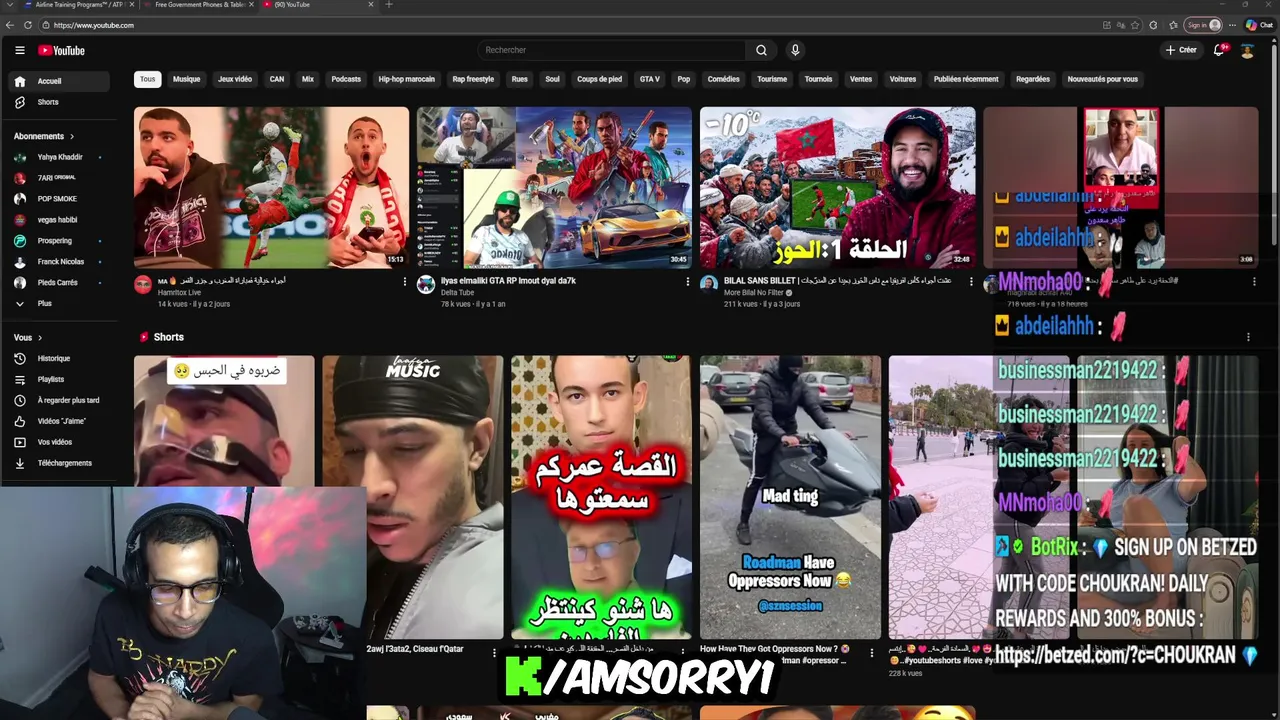Open a new browser tab

[389, 5]
